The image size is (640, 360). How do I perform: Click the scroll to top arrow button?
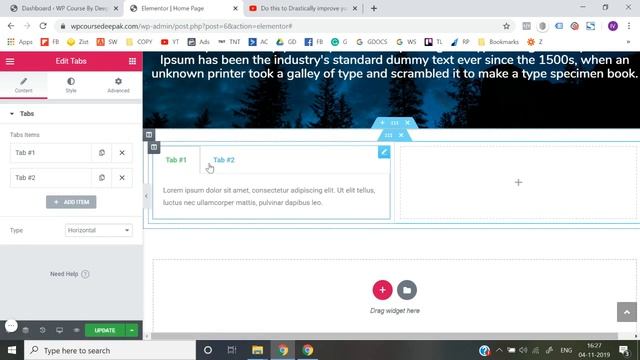coord(627,312)
